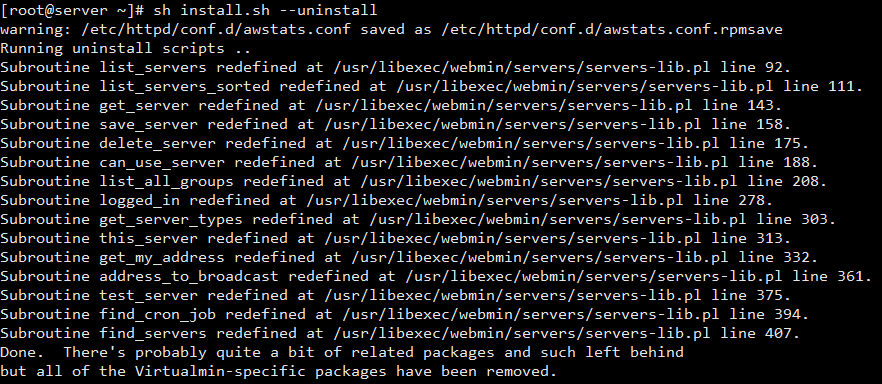Screen dimensions: 882x384
Task: Click the 'get_my_address' subroutine name
Action: click(162, 257)
